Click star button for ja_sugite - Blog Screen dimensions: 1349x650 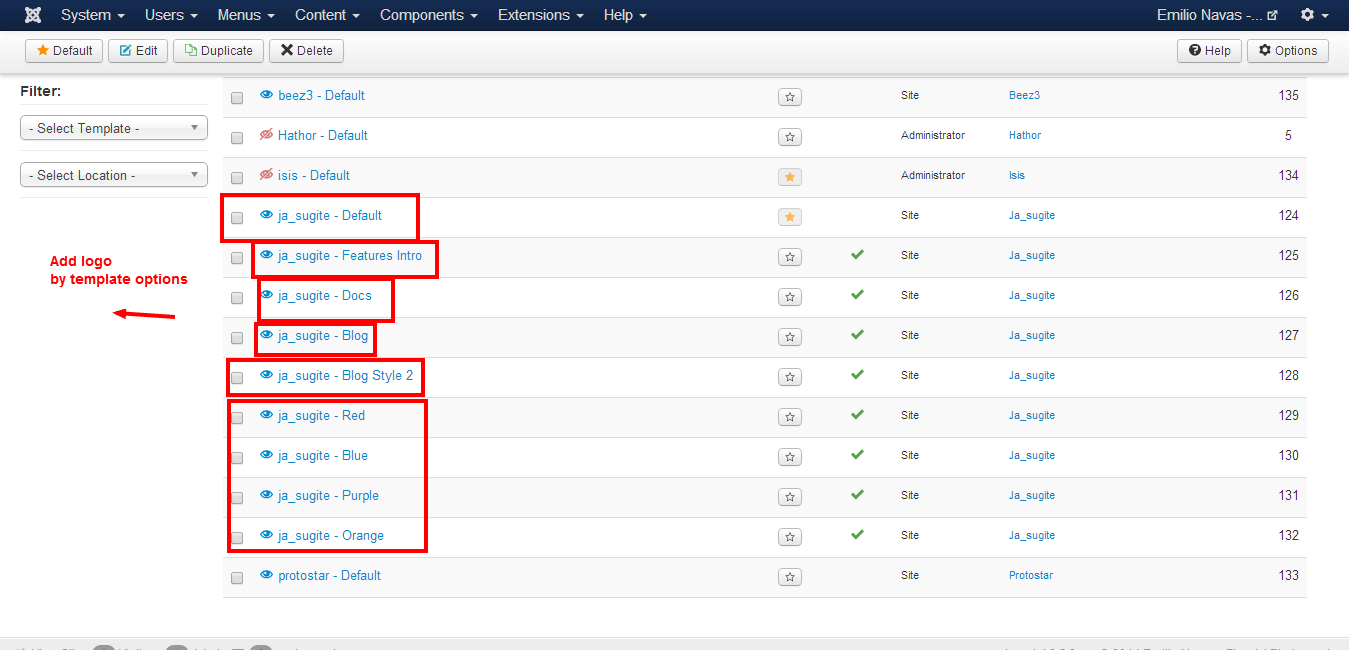point(790,337)
